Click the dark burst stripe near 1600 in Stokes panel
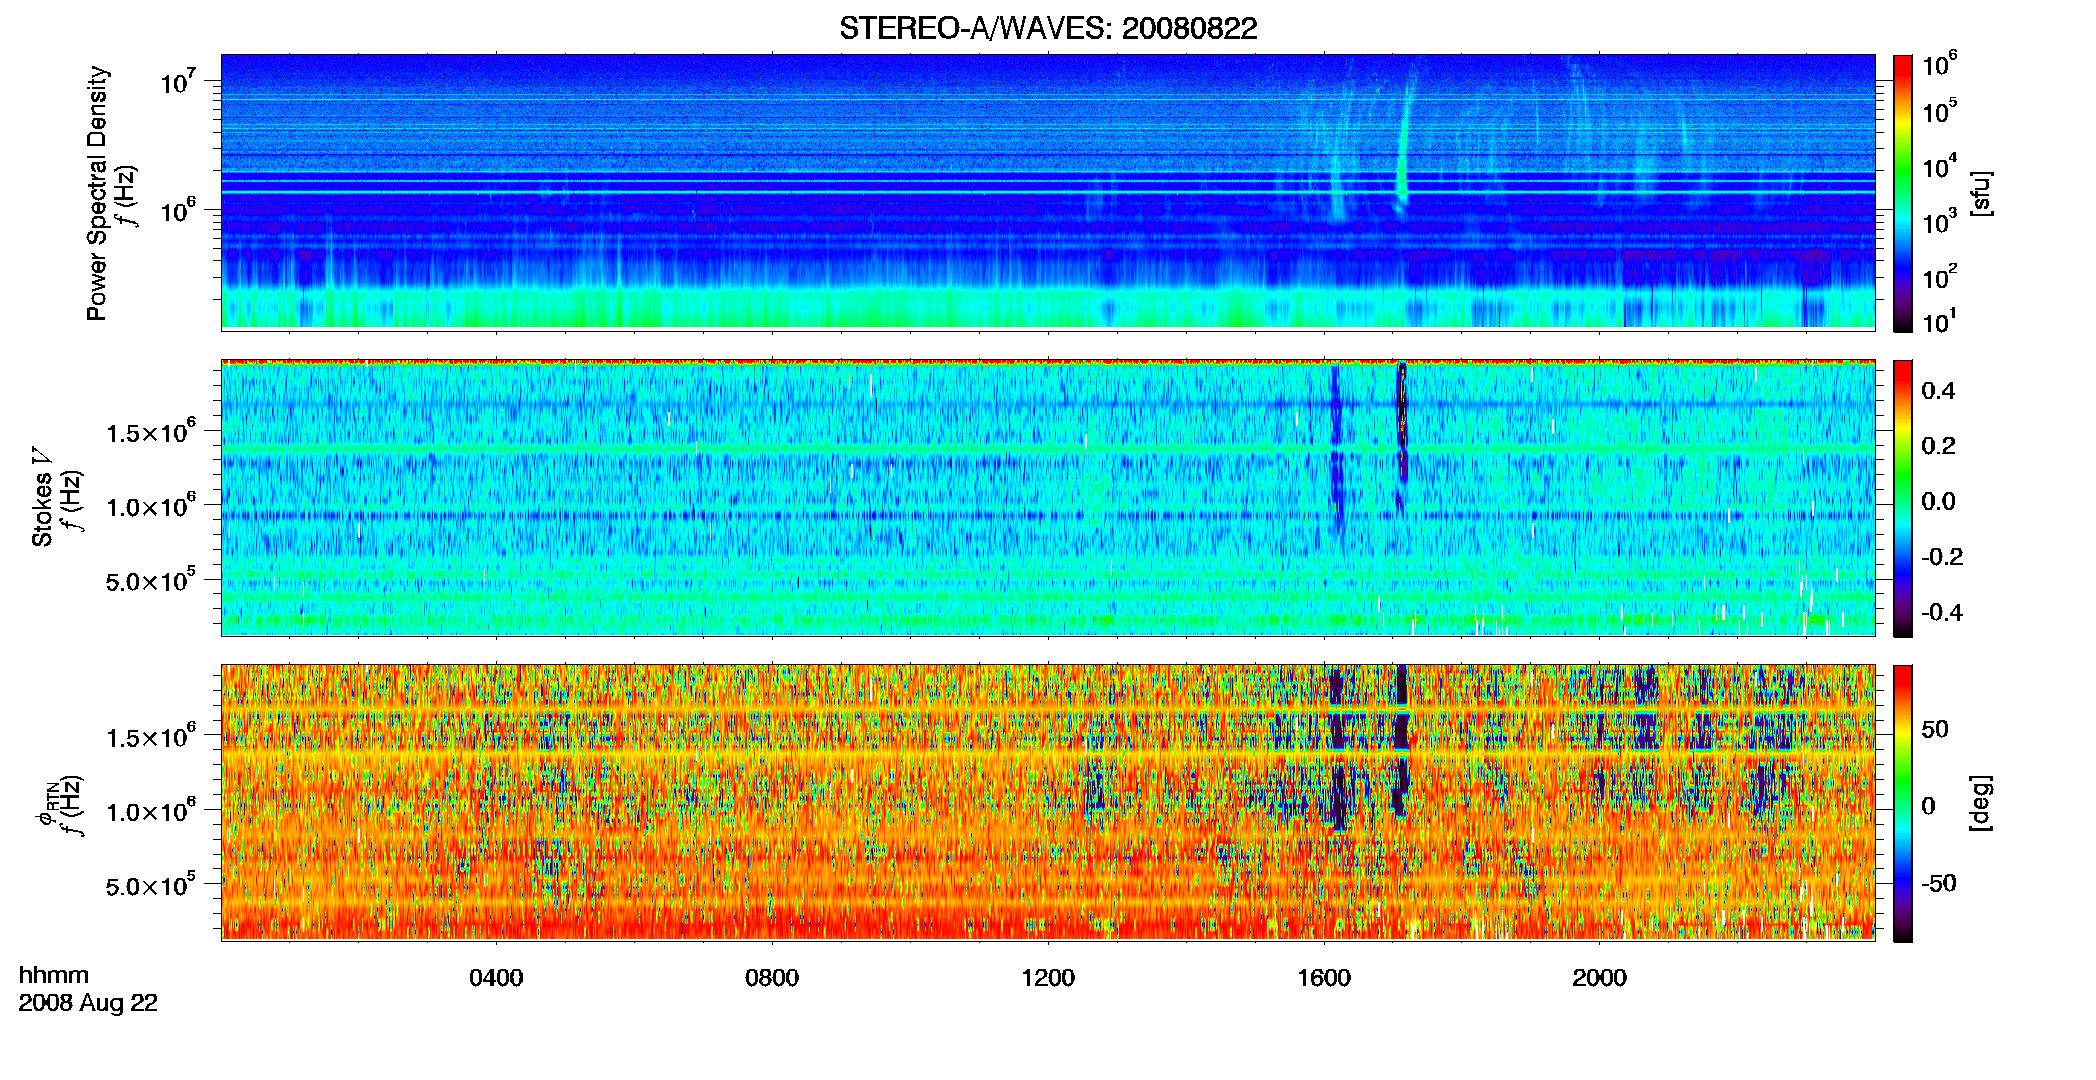2096x1080 pixels. [x=1336, y=450]
